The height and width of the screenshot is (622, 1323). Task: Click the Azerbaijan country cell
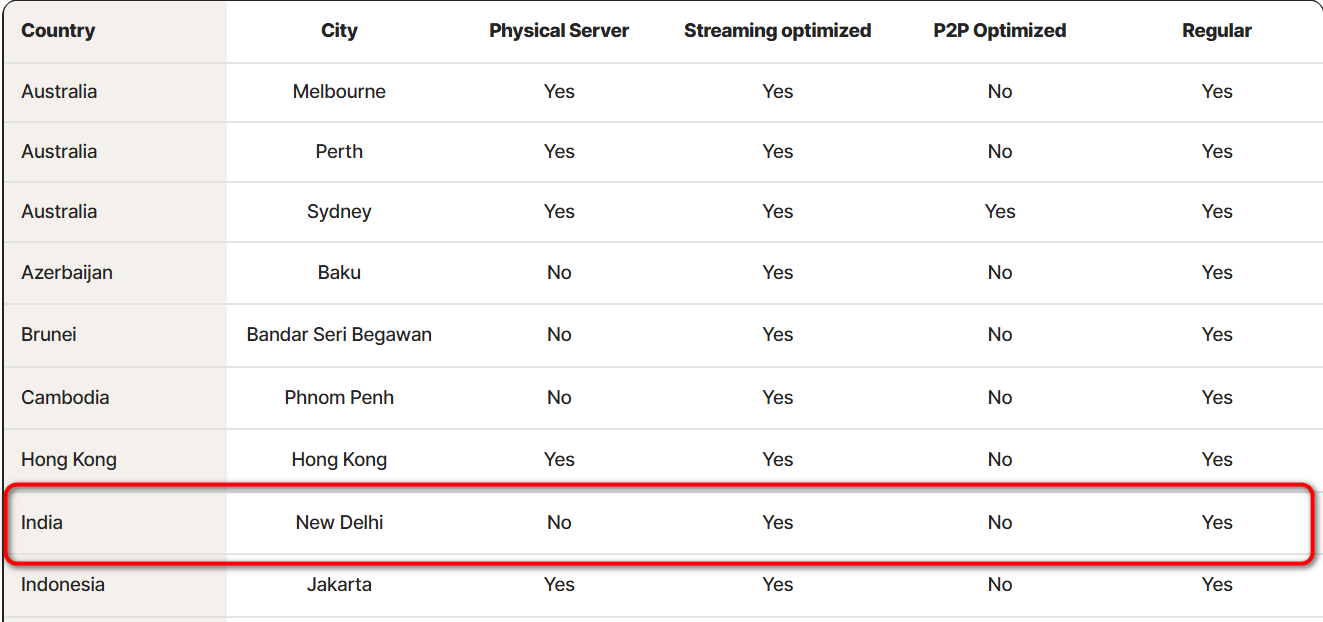[67, 273]
